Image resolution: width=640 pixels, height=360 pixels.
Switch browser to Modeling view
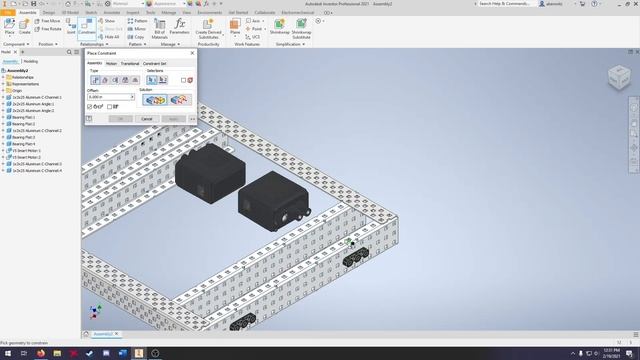click(x=31, y=62)
